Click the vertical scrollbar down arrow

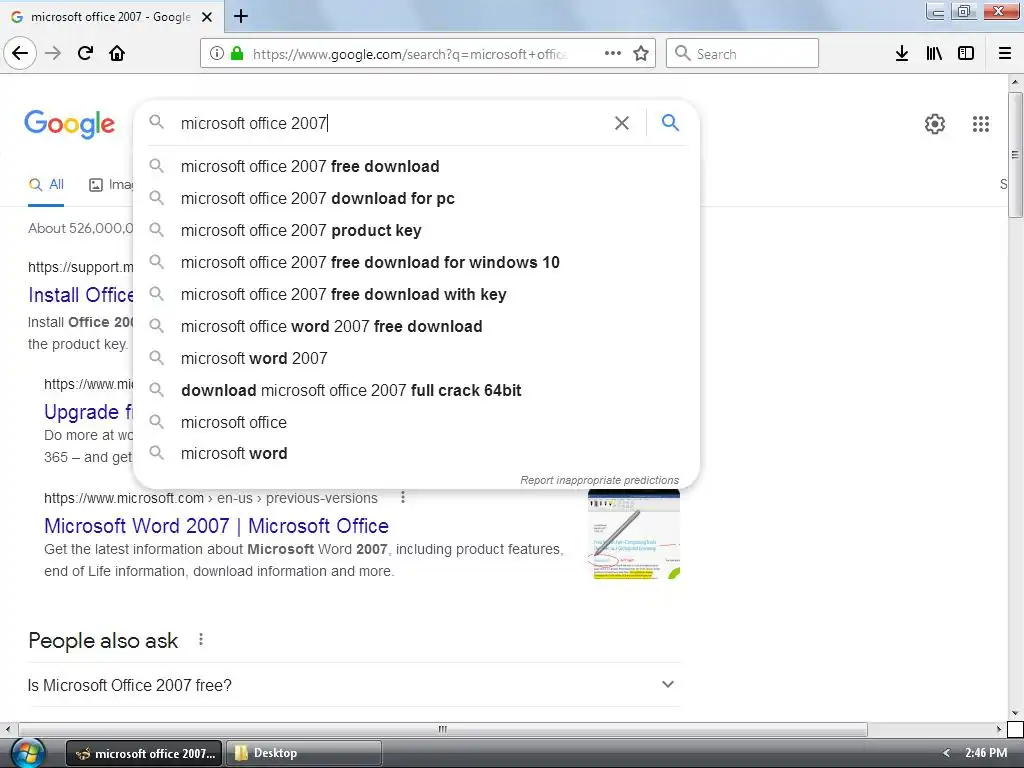[x=1015, y=713]
